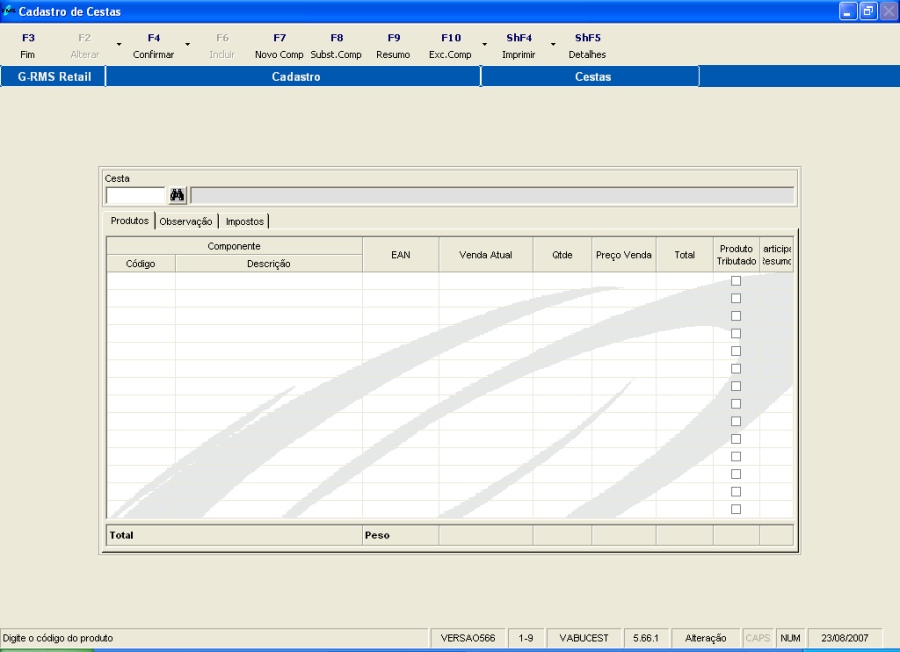Click the Cesta code input field

[x=135, y=196]
